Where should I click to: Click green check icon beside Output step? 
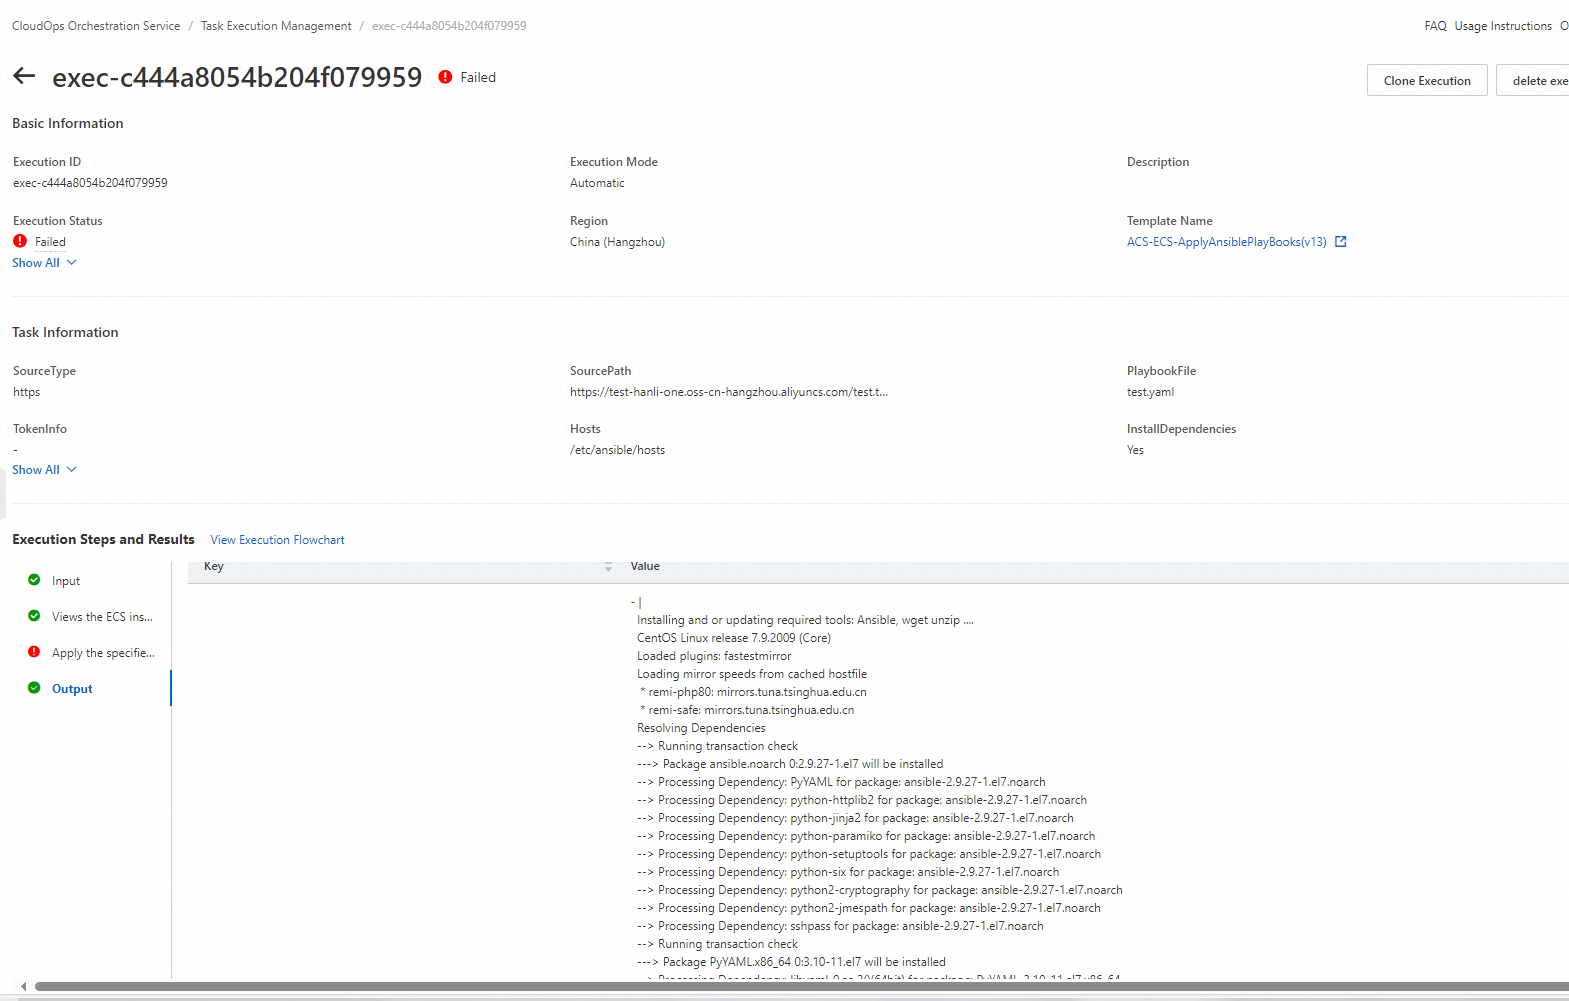click(x=34, y=688)
